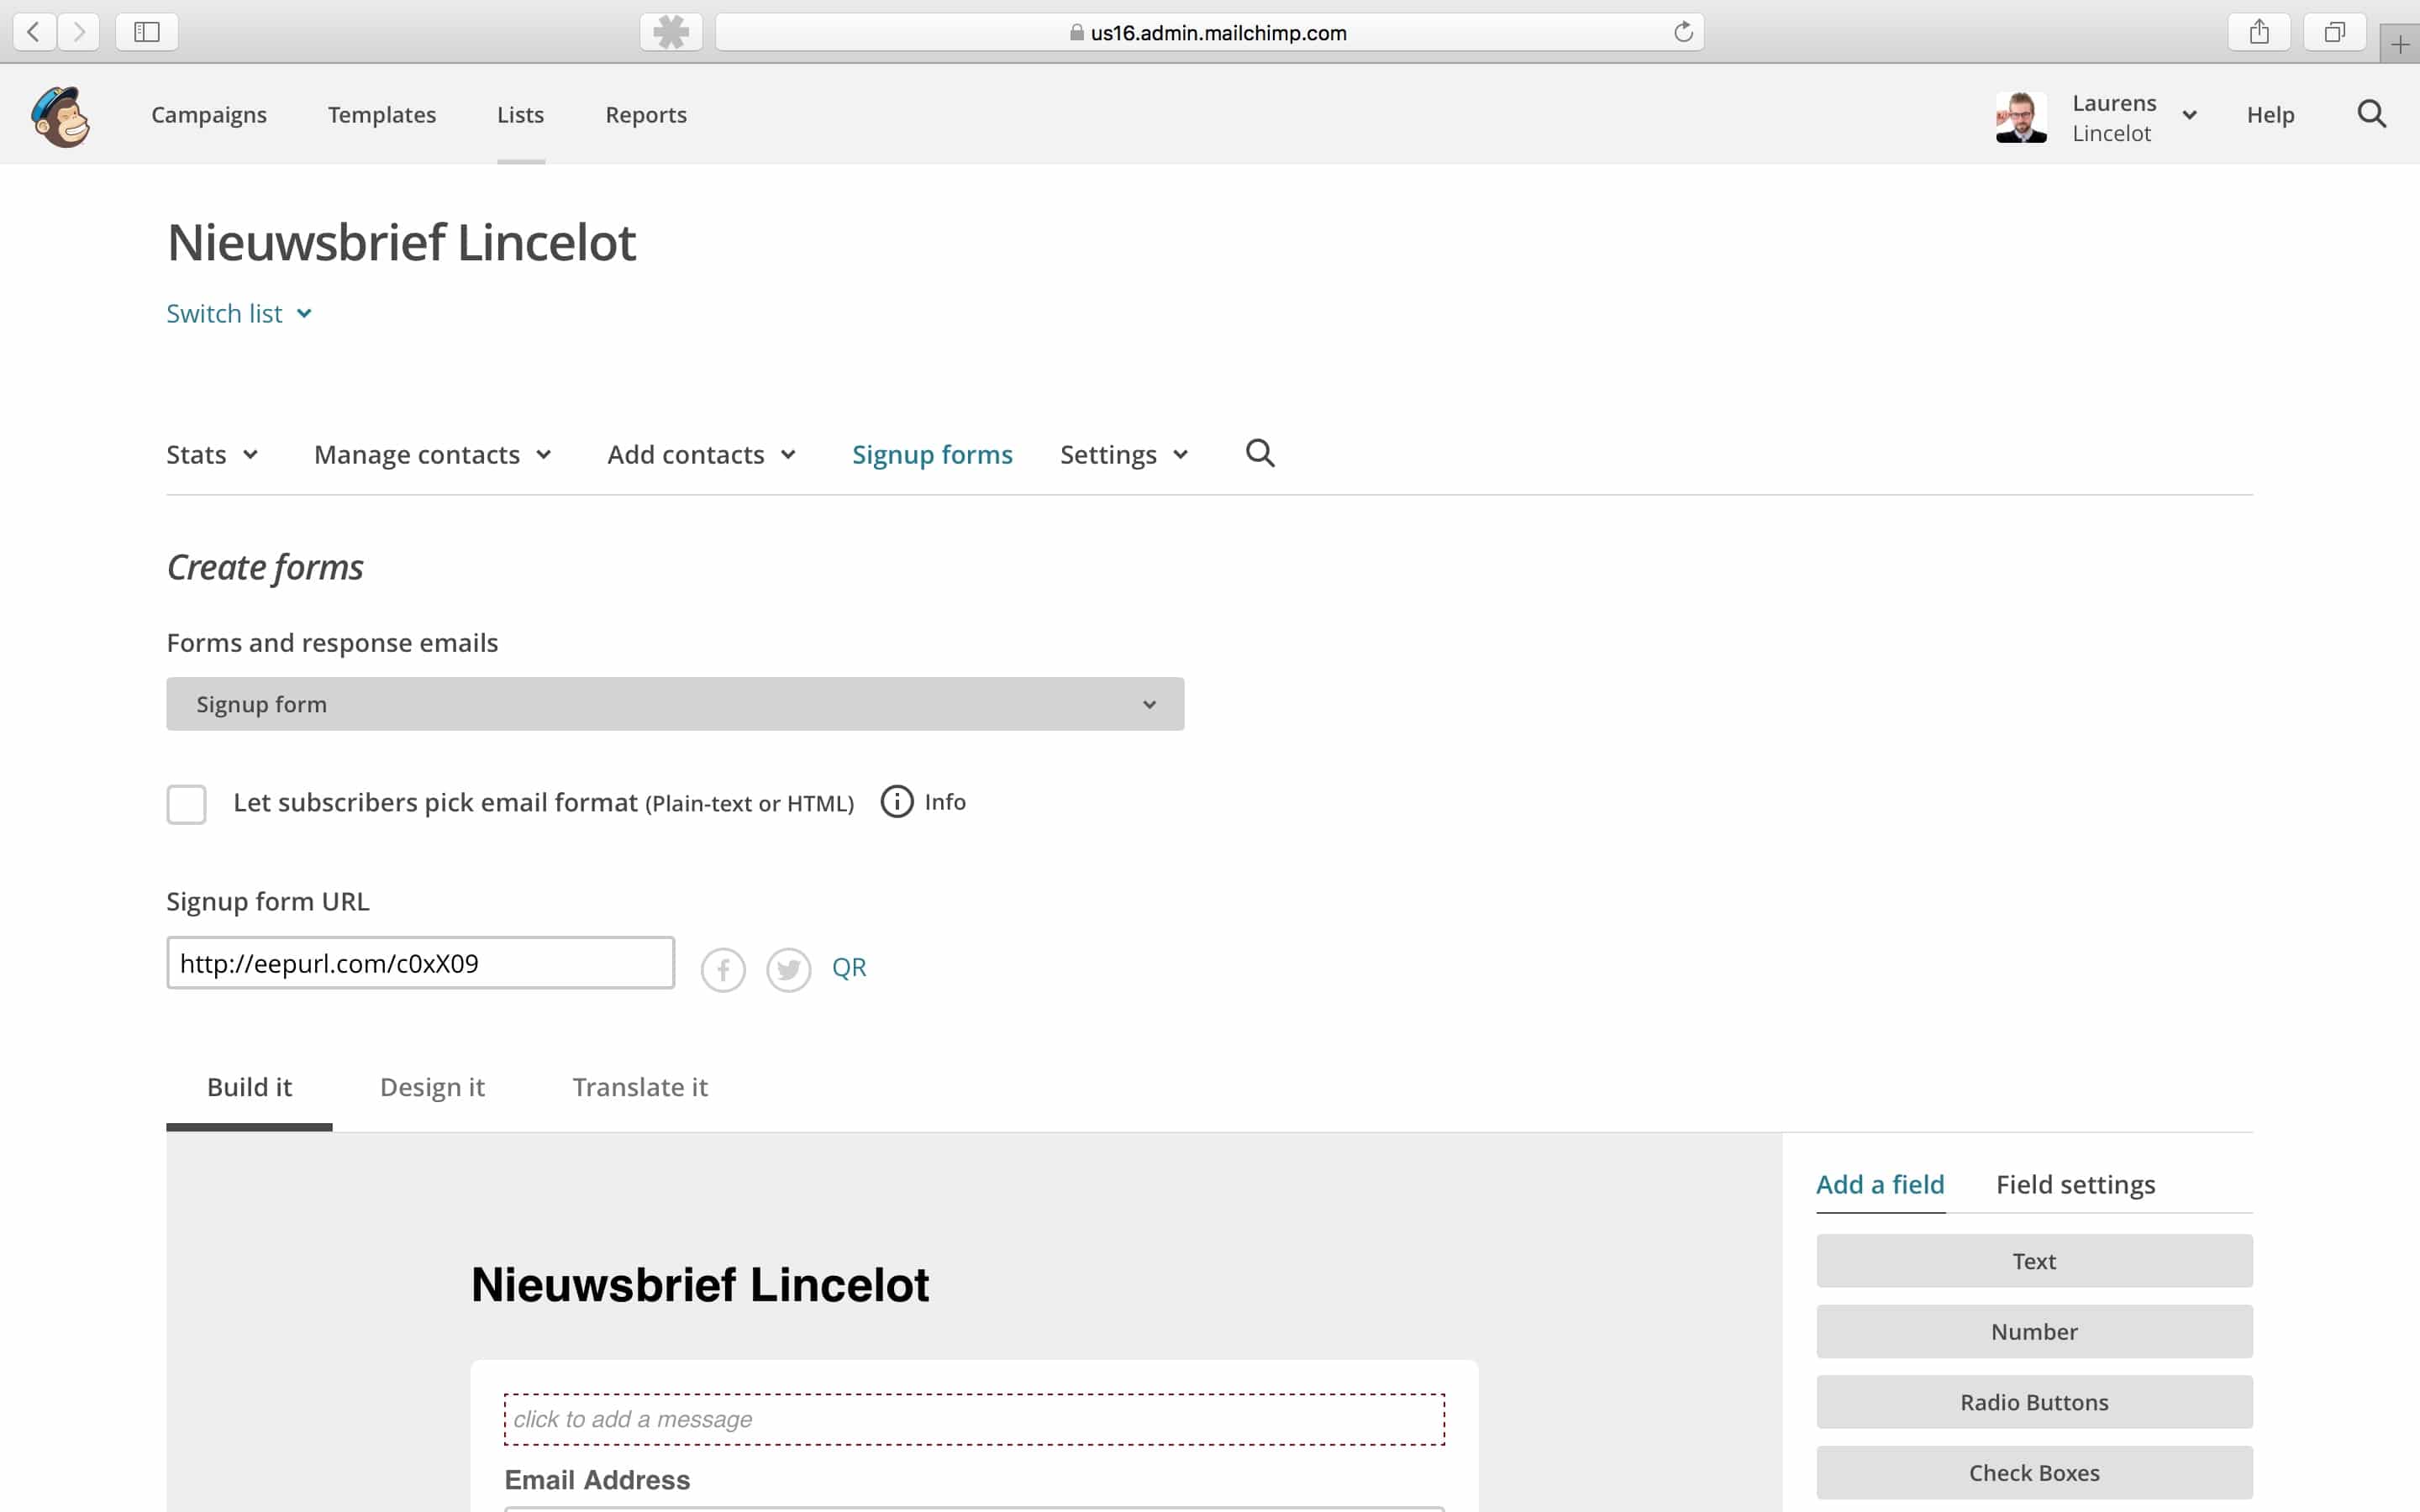This screenshot has width=2420, height=1512.
Task: Open a new tab with the plus button
Action: (x=2400, y=44)
